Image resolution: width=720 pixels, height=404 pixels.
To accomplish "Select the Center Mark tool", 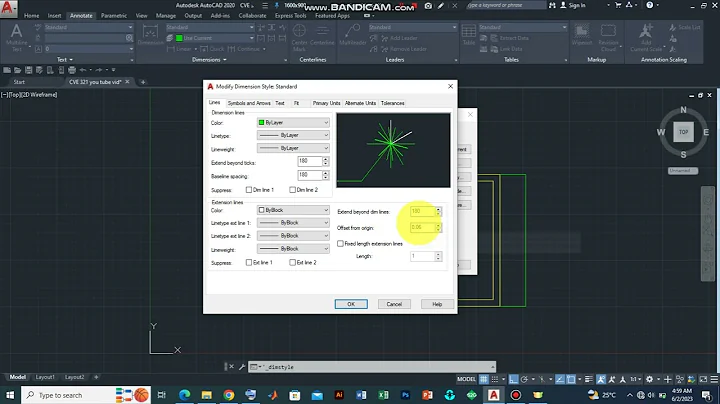I will [299, 32].
